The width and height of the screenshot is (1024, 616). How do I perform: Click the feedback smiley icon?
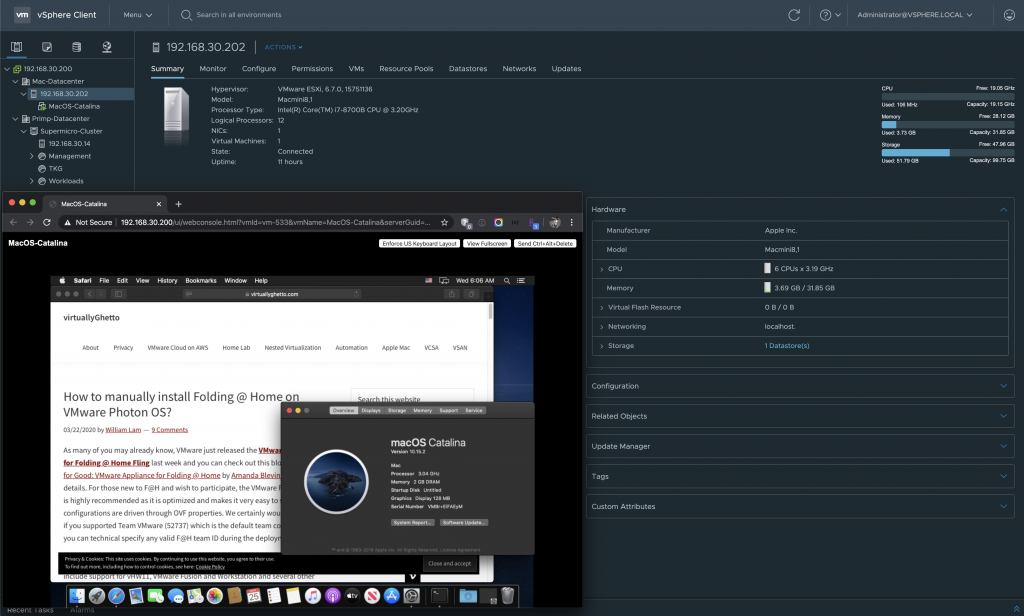tap(1009, 15)
